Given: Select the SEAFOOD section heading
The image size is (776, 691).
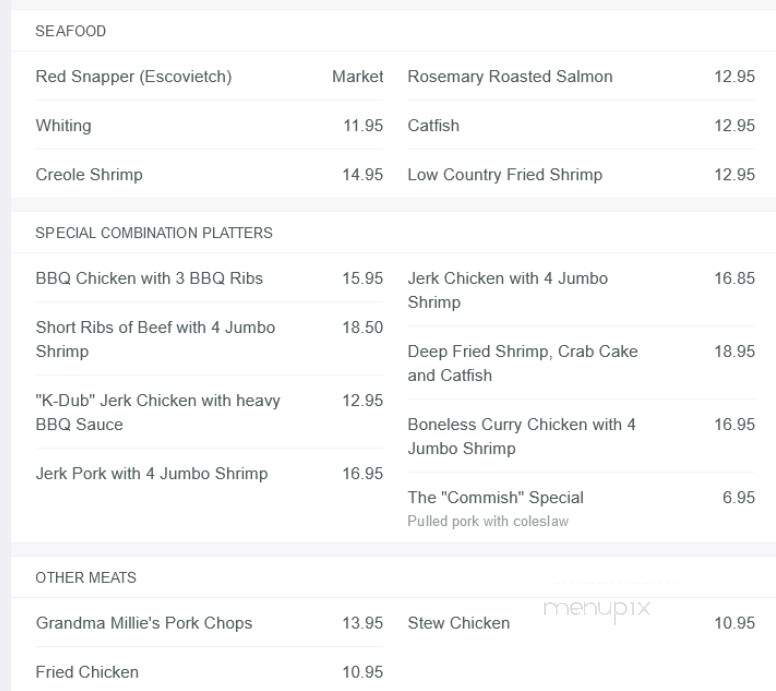Looking at the screenshot, I should [70, 31].
